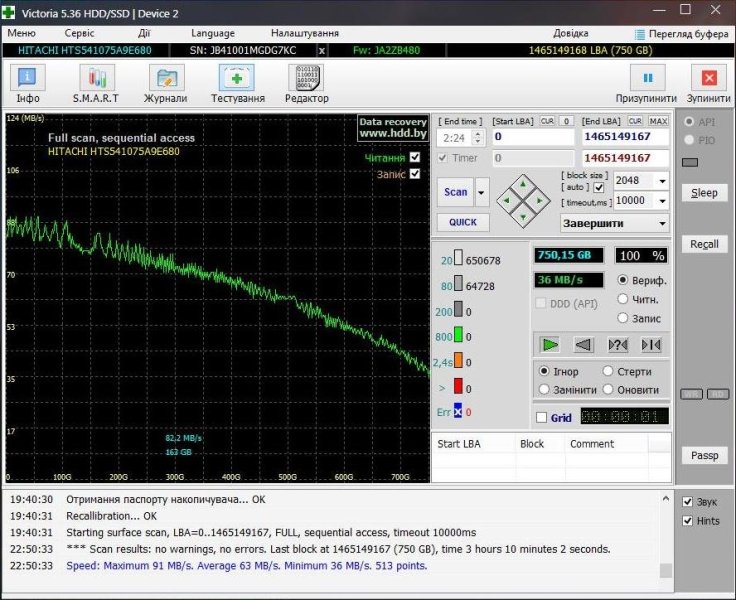
Task: Open the Сервіс menu
Action: (78, 33)
